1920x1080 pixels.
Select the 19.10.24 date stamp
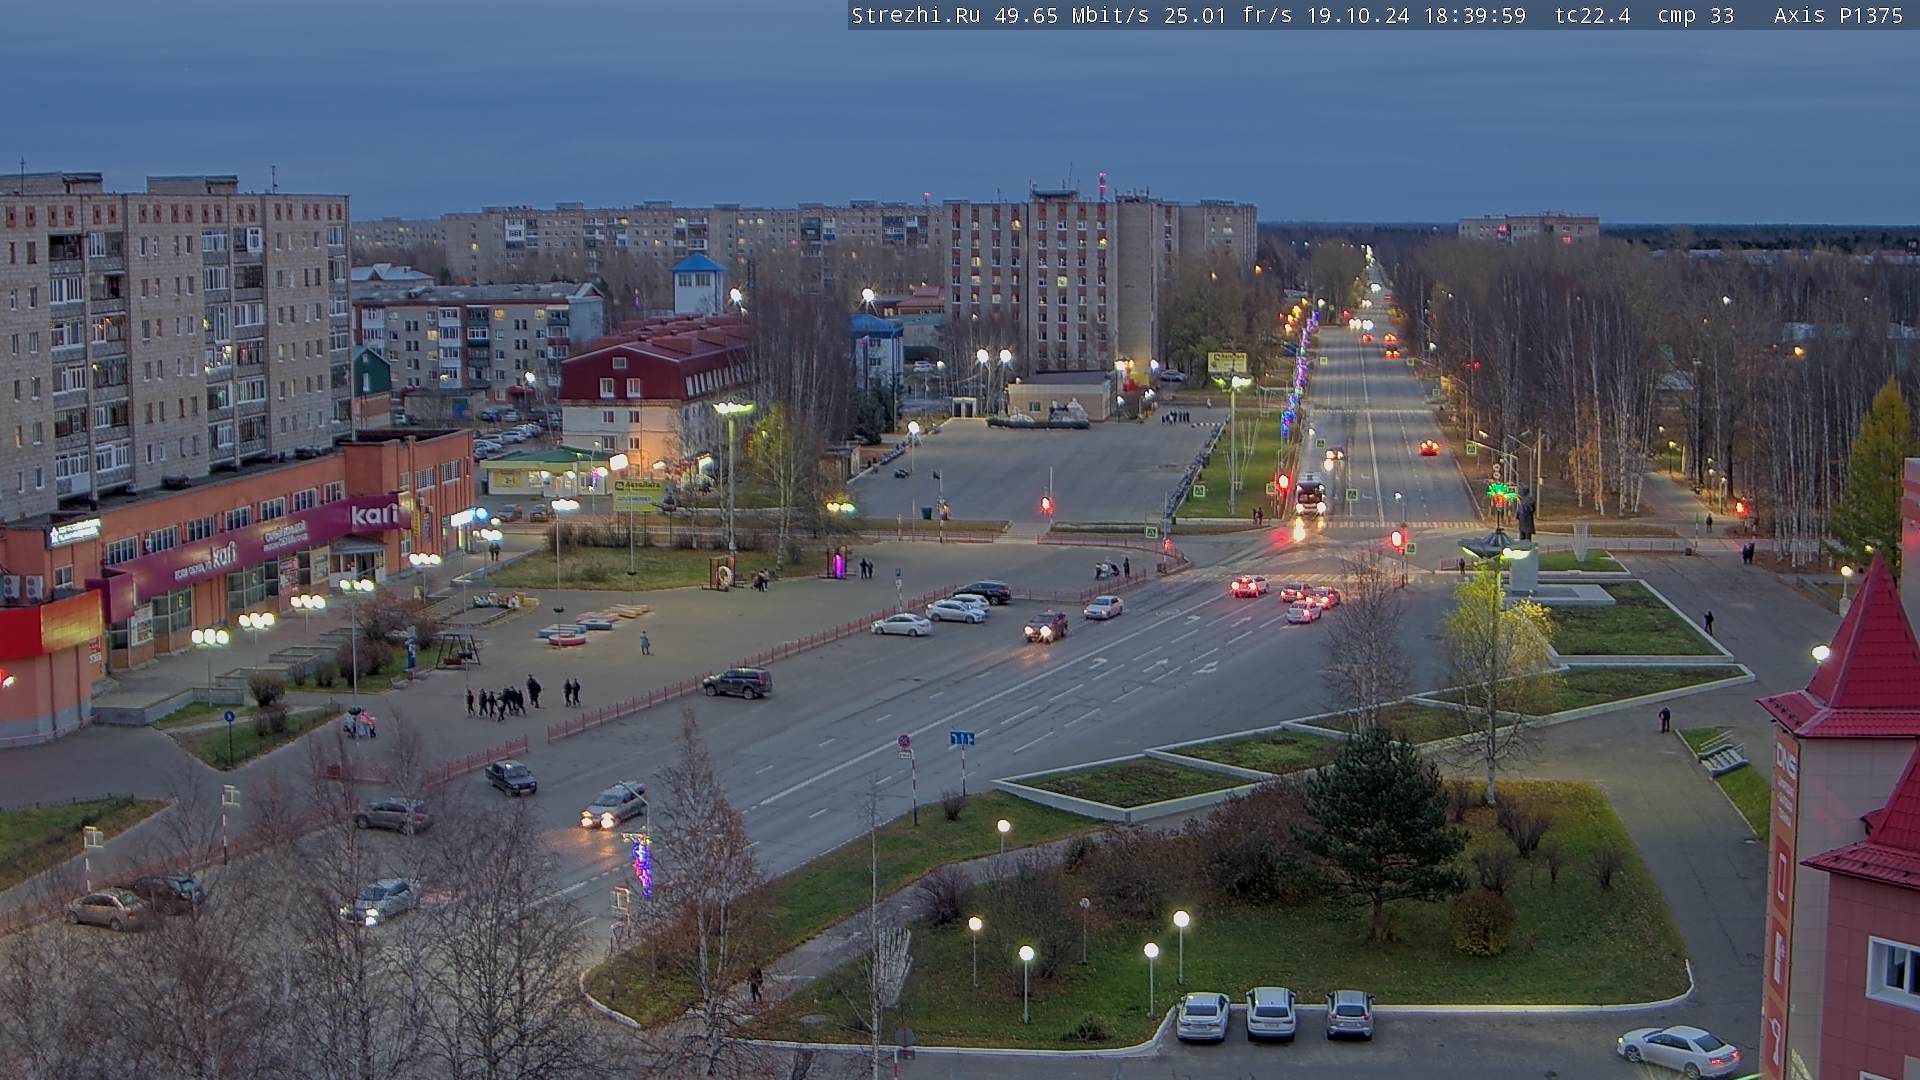click(1358, 16)
